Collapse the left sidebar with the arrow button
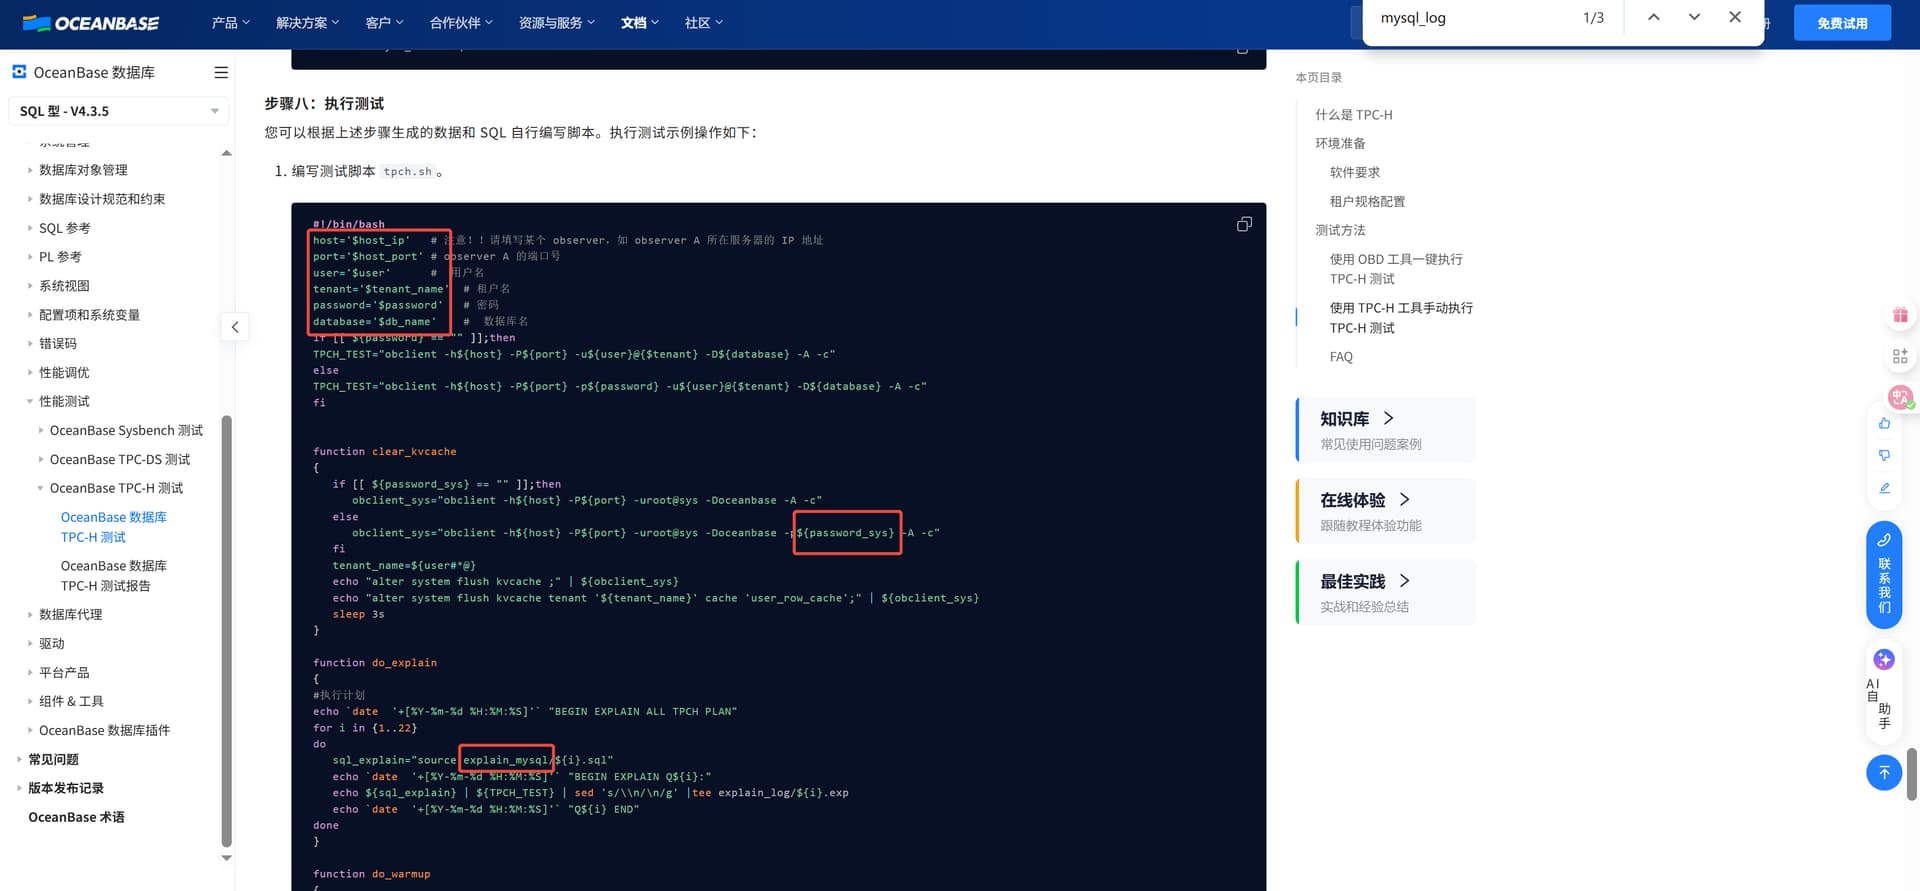This screenshot has width=1920, height=891. pos(235,327)
